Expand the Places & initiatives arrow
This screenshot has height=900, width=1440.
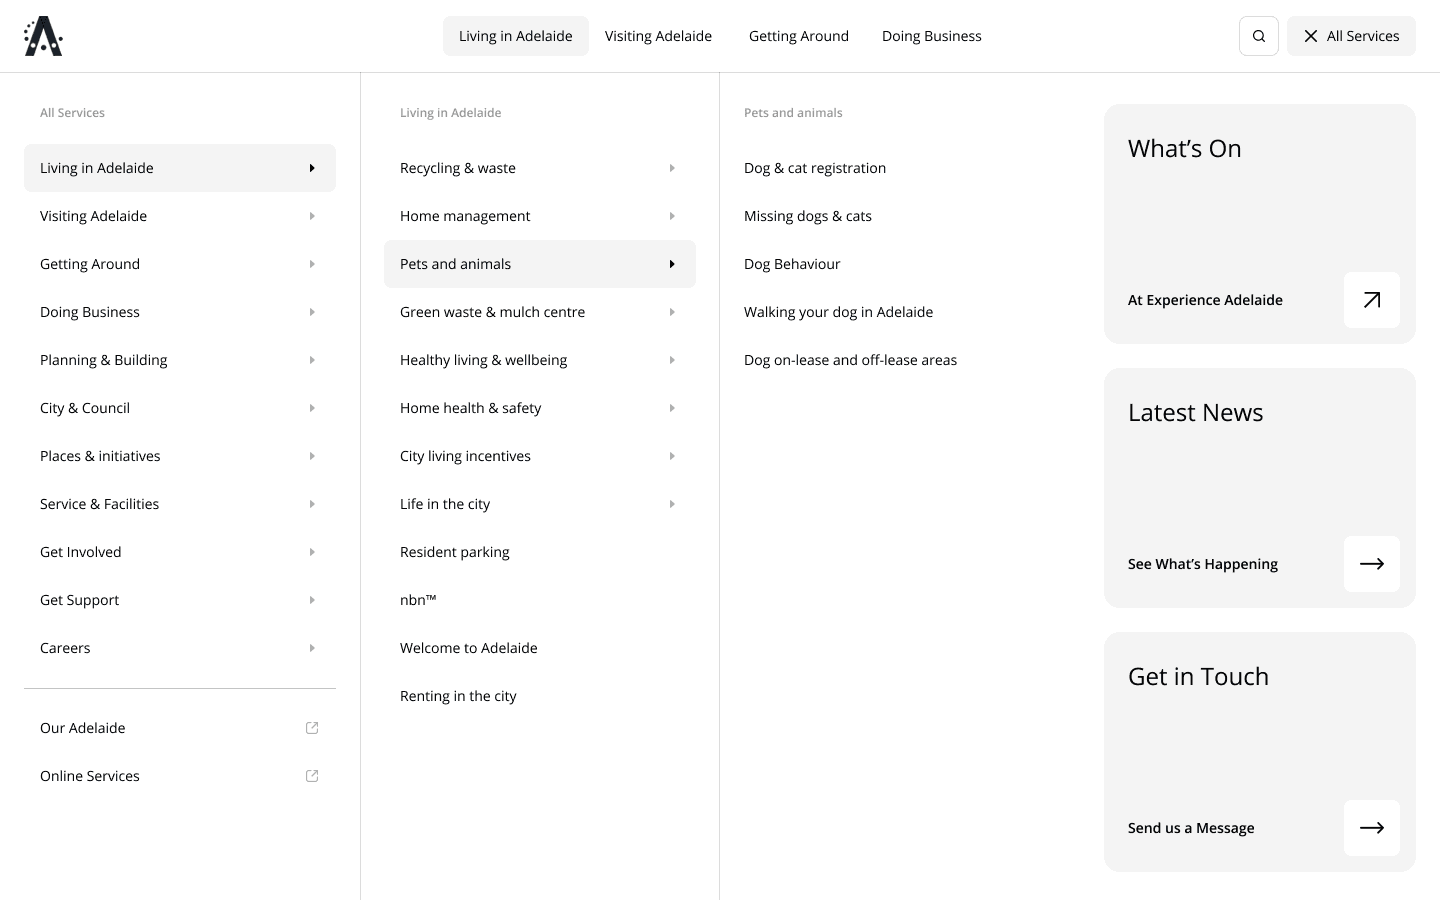coord(312,456)
